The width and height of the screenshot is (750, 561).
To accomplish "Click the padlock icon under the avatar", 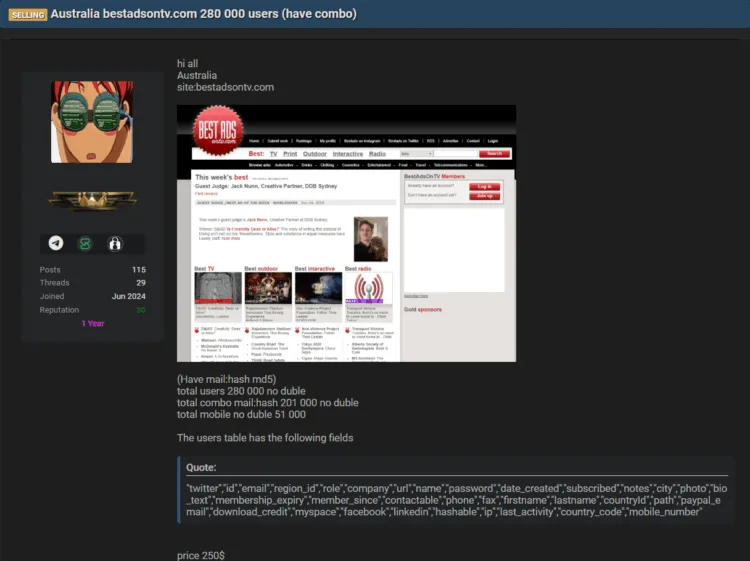I will pos(115,244).
